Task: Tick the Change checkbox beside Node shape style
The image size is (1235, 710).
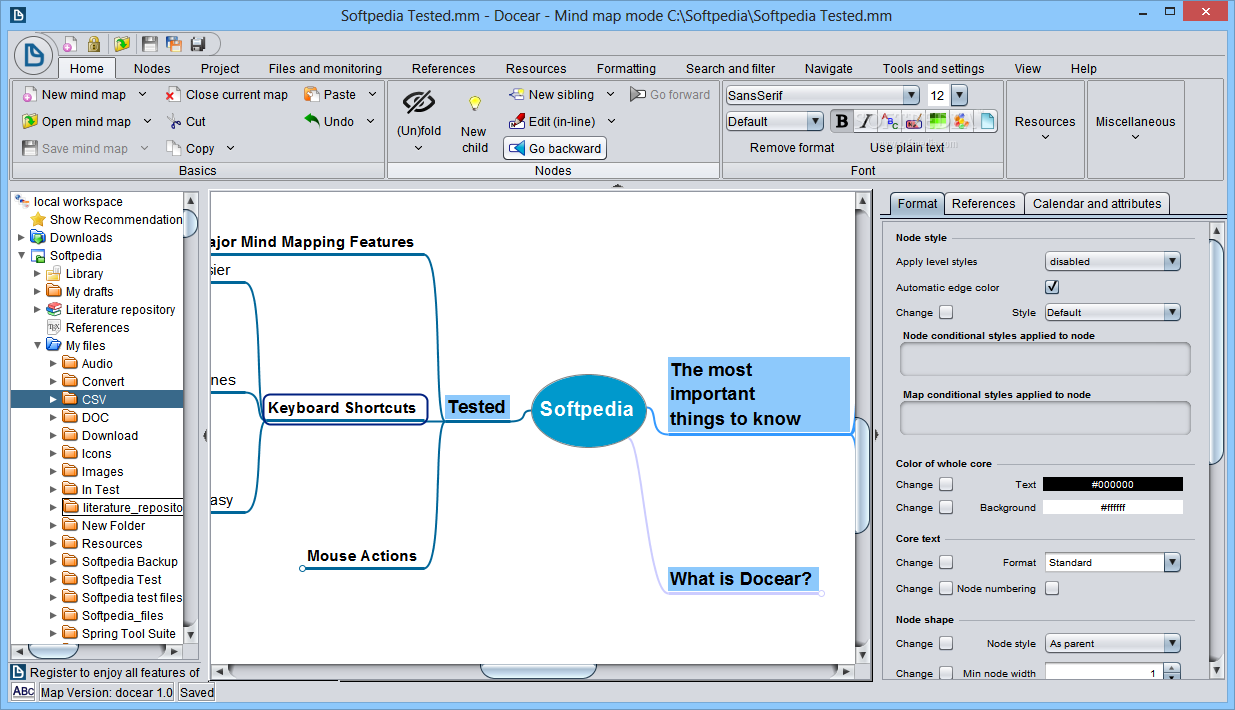Action: pos(946,643)
